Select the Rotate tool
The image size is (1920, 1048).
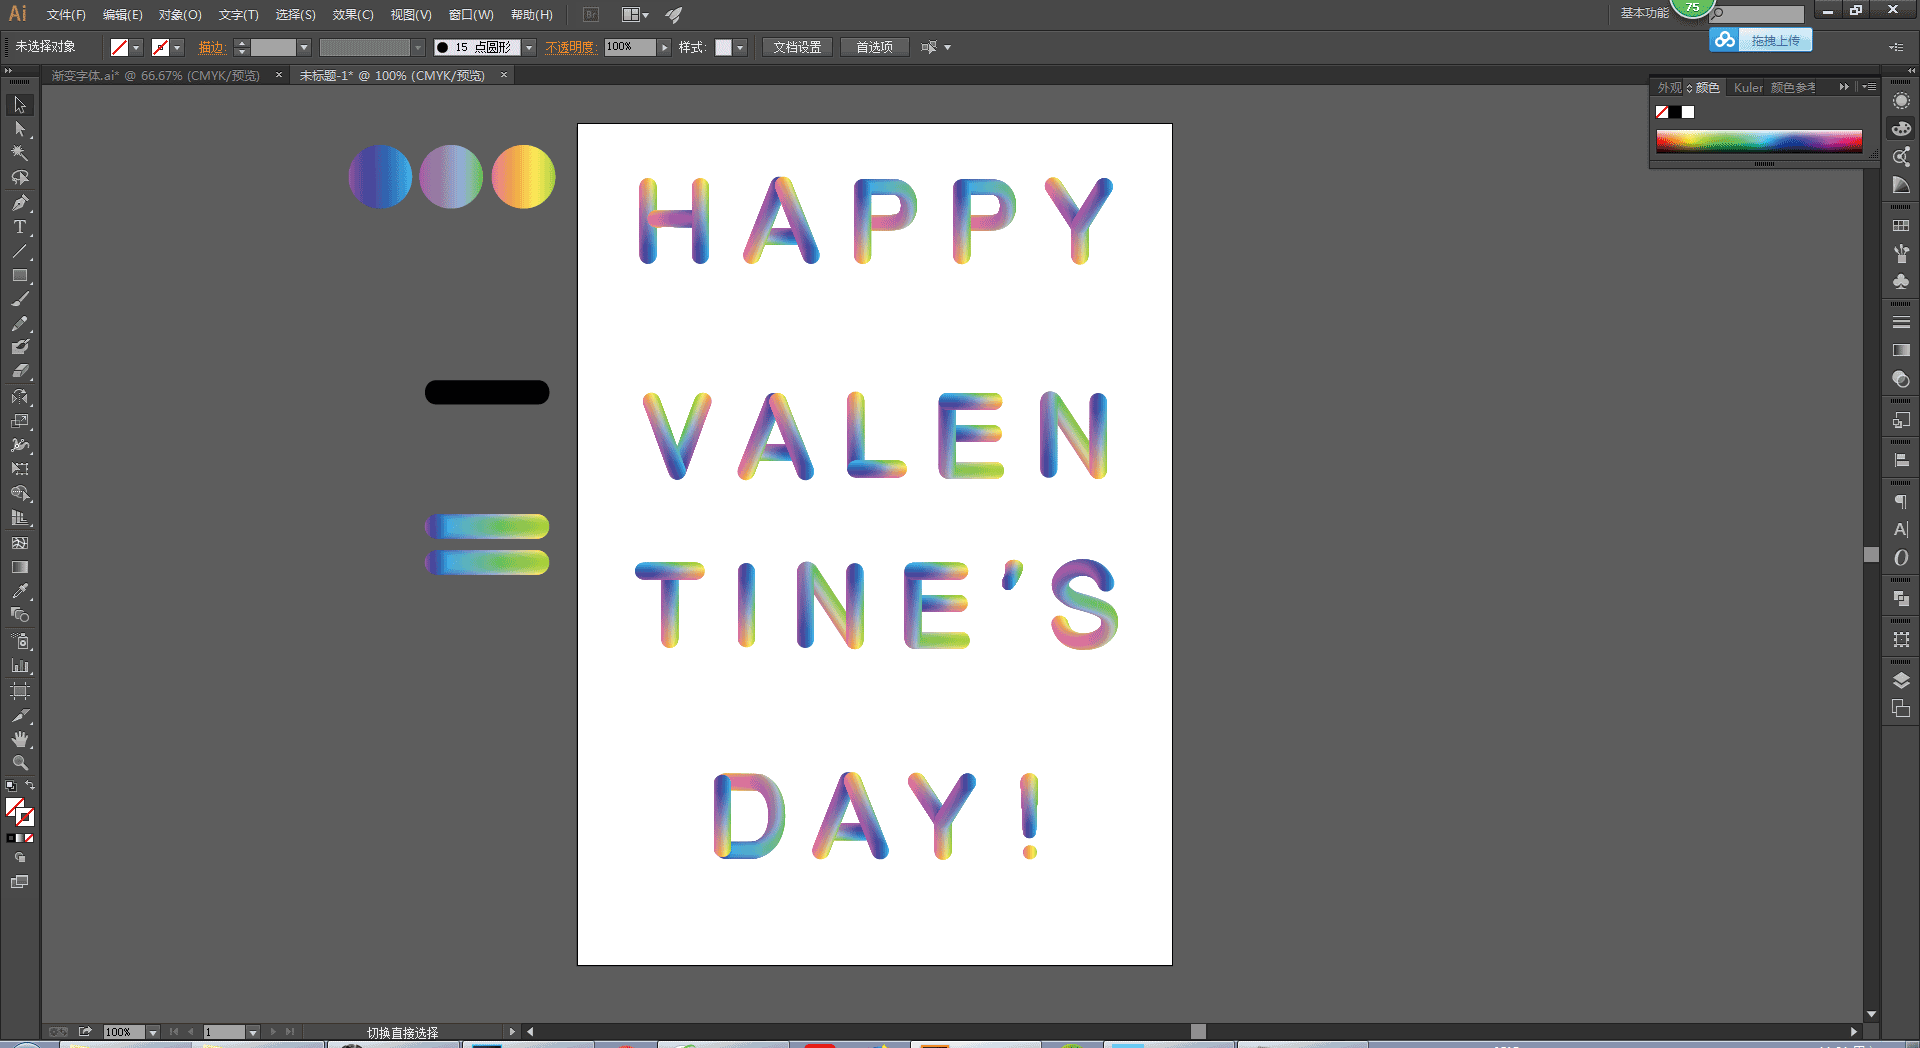tap(20, 397)
